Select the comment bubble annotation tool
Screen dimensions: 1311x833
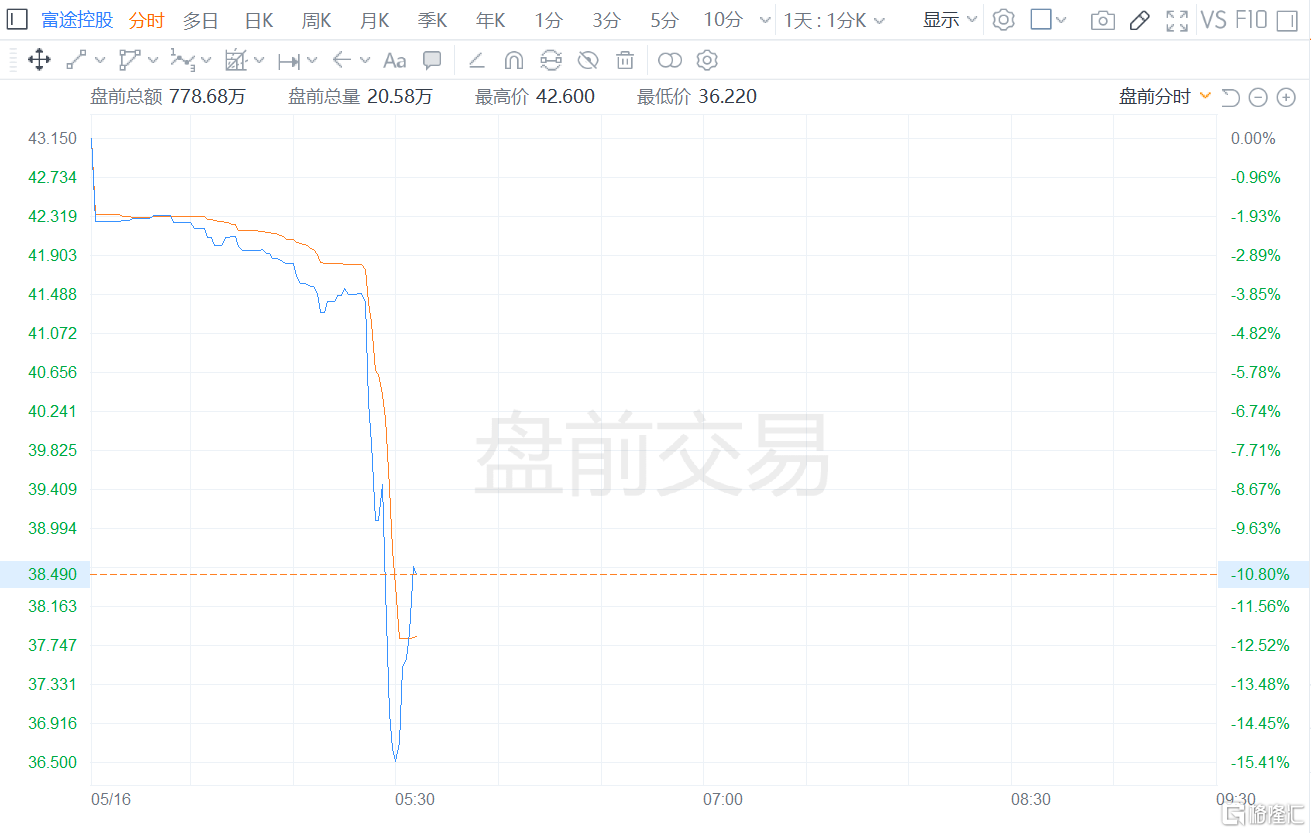pos(432,60)
